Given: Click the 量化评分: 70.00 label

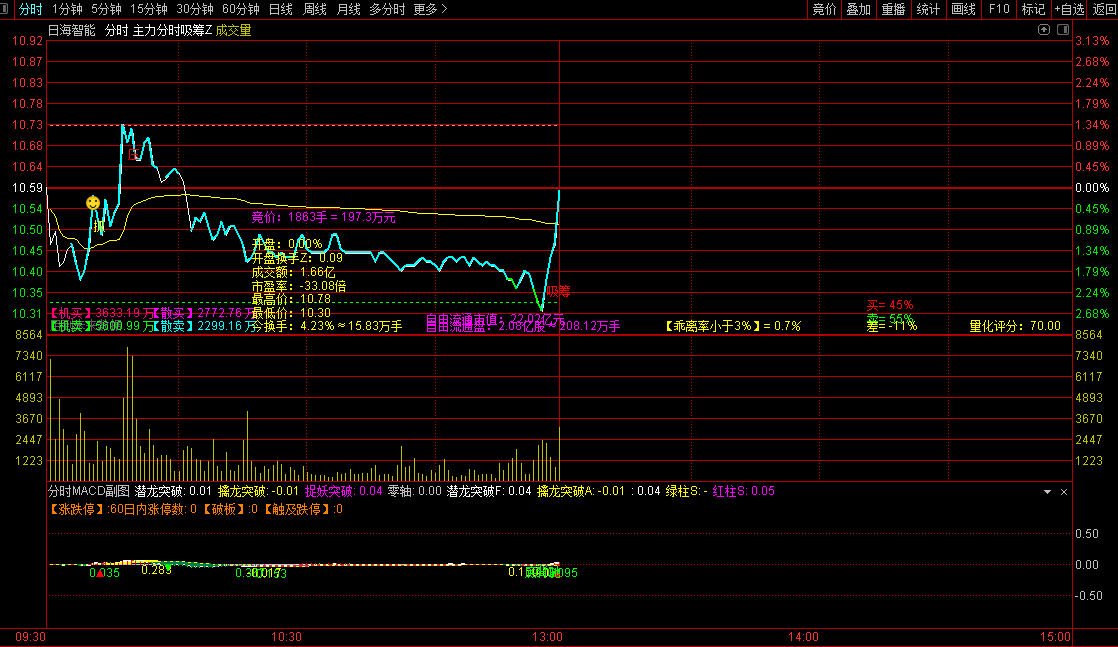Looking at the screenshot, I should coord(1015,326).
